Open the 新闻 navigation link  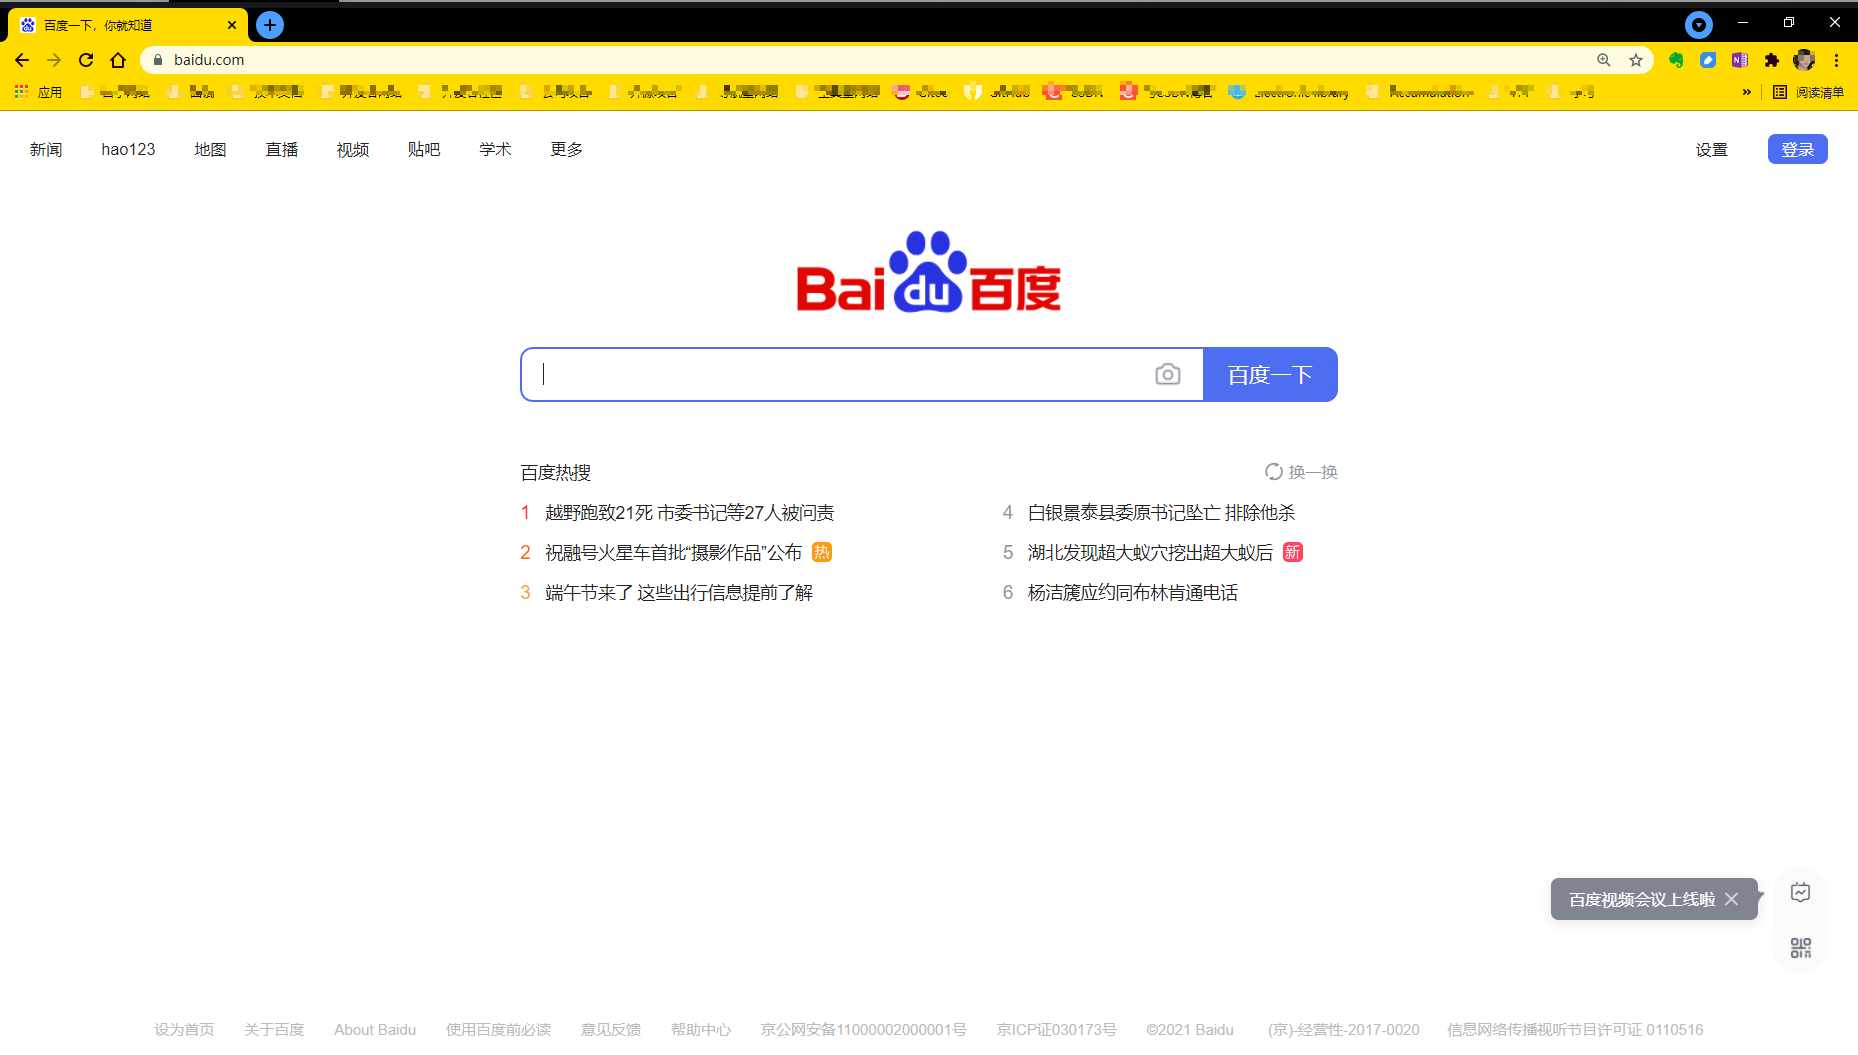pyautogui.click(x=46, y=149)
